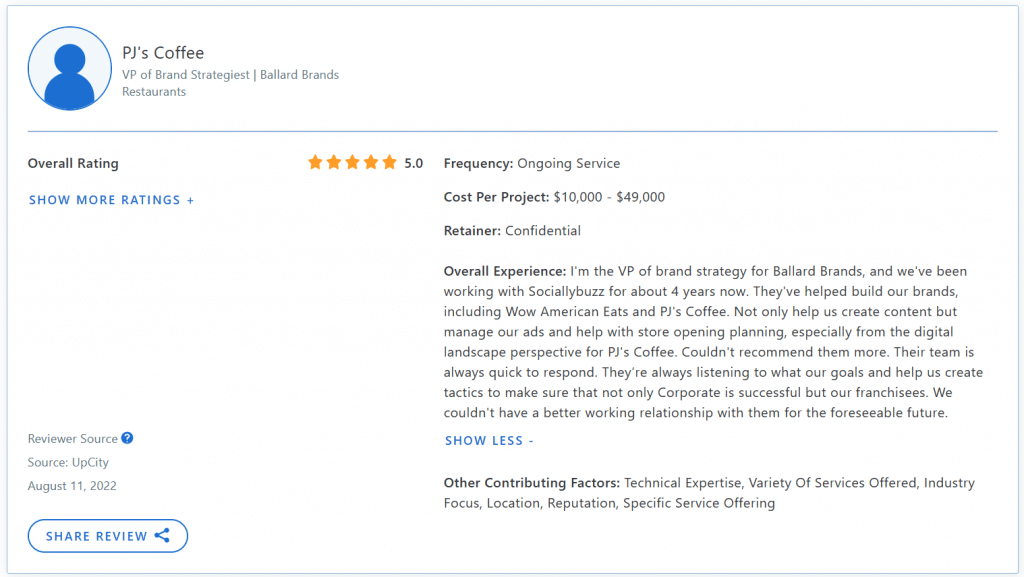Click the PJ's Coffee reviewer name
This screenshot has width=1024, height=577.
(x=163, y=52)
